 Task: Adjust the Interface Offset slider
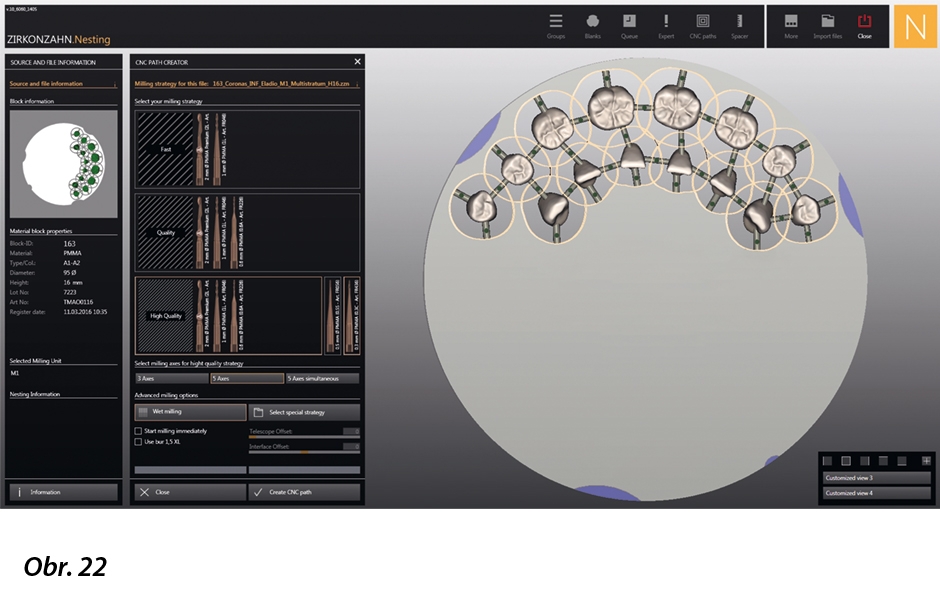305,452
